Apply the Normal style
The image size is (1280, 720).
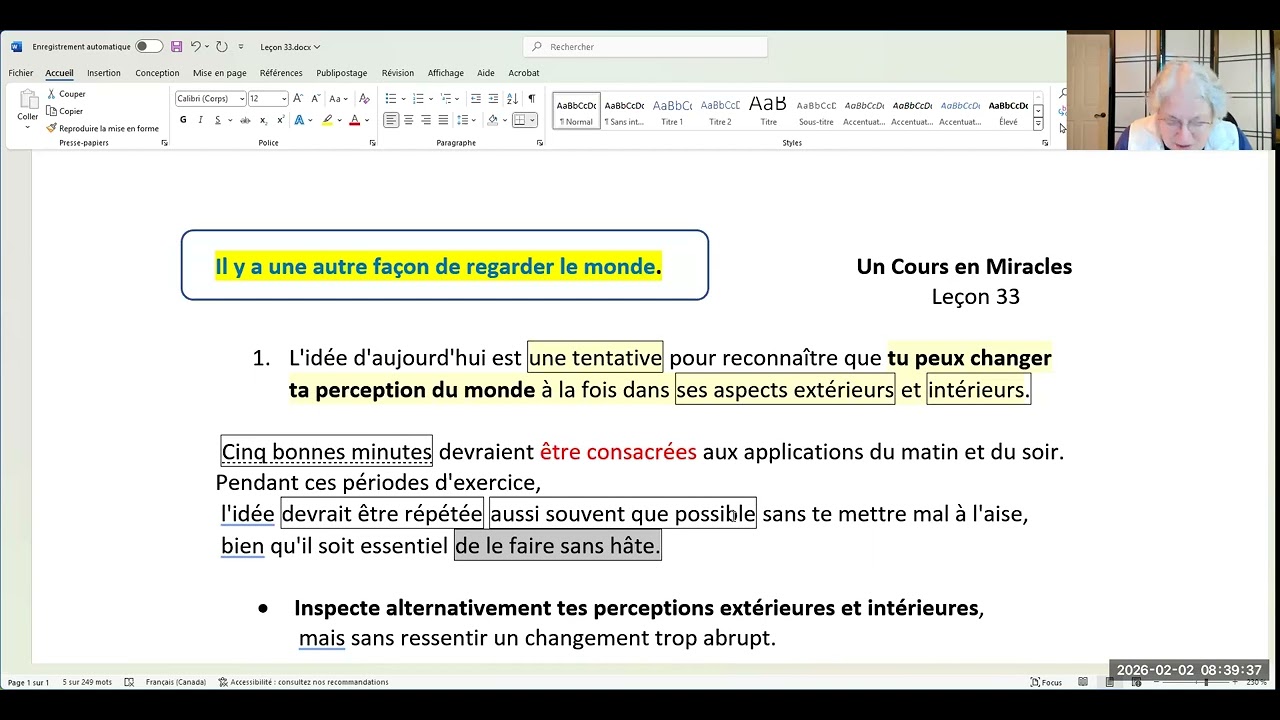[x=576, y=112]
